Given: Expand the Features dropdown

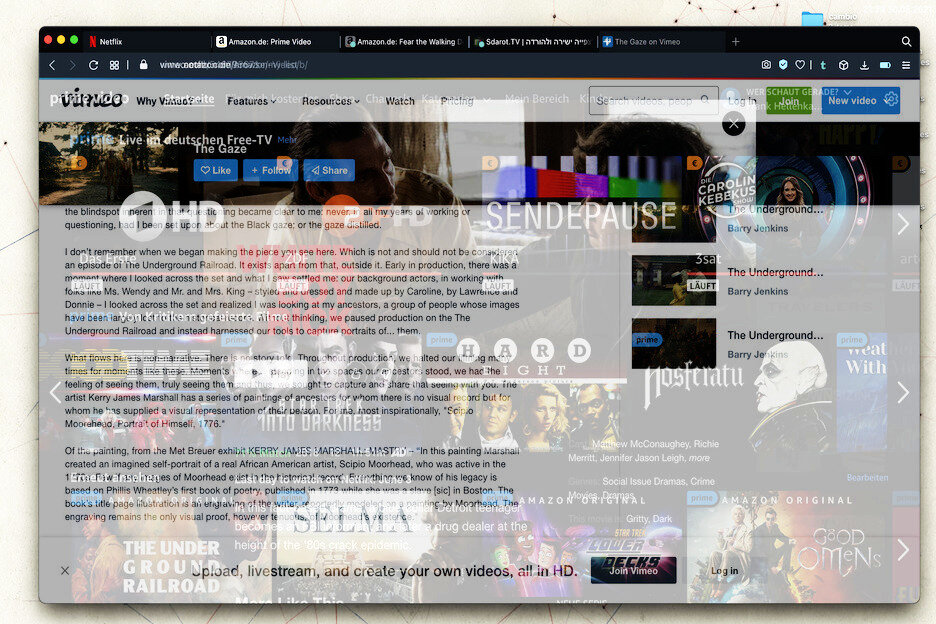Looking at the screenshot, I should (x=251, y=101).
